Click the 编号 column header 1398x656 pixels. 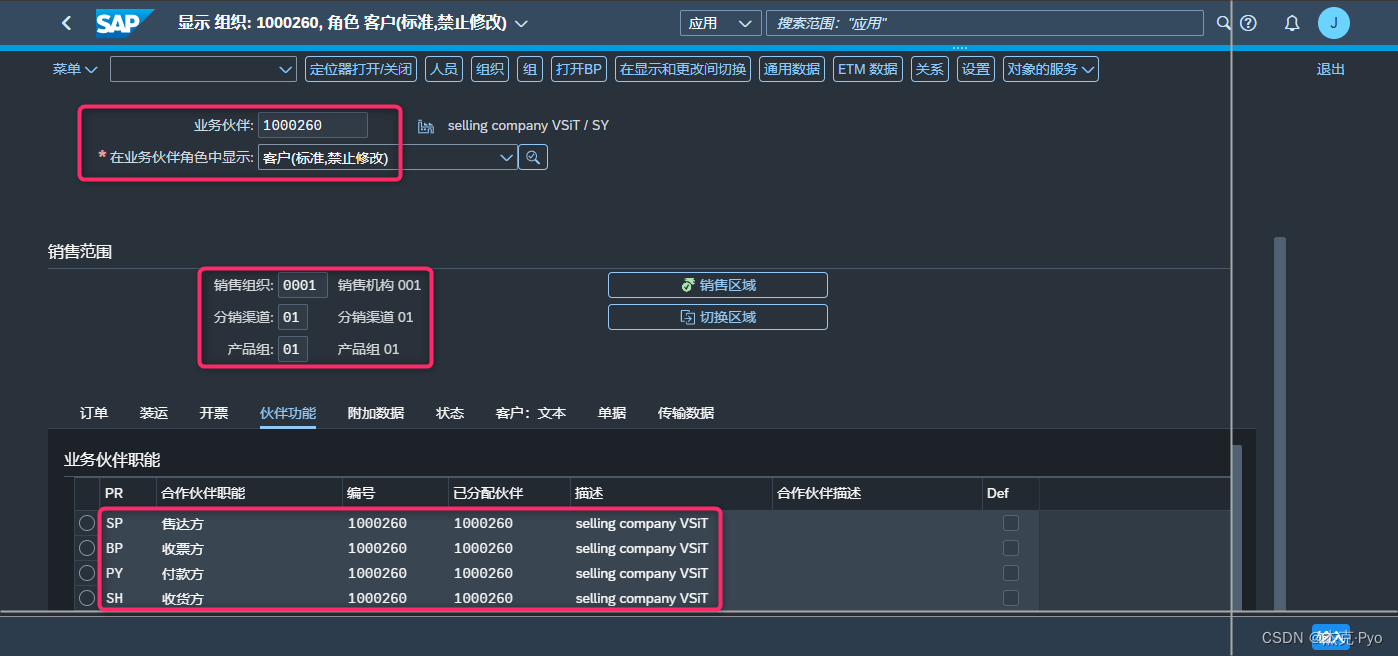point(395,493)
